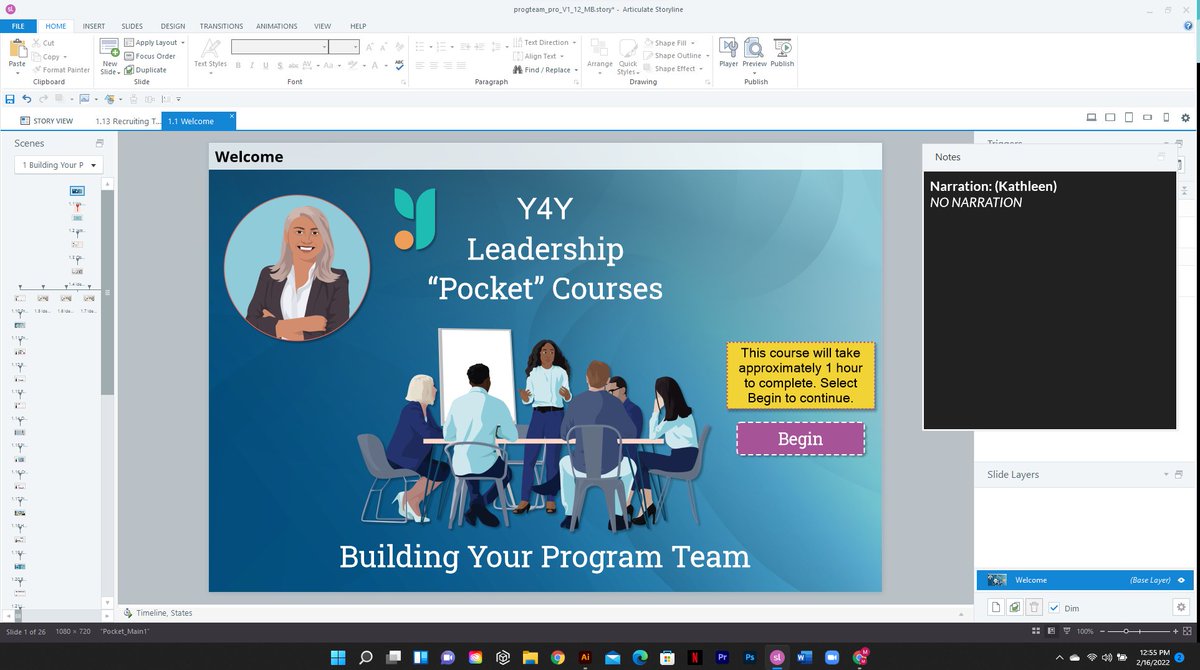Expand Timeline, States panel
This screenshot has height=670, width=1200.
point(158,612)
